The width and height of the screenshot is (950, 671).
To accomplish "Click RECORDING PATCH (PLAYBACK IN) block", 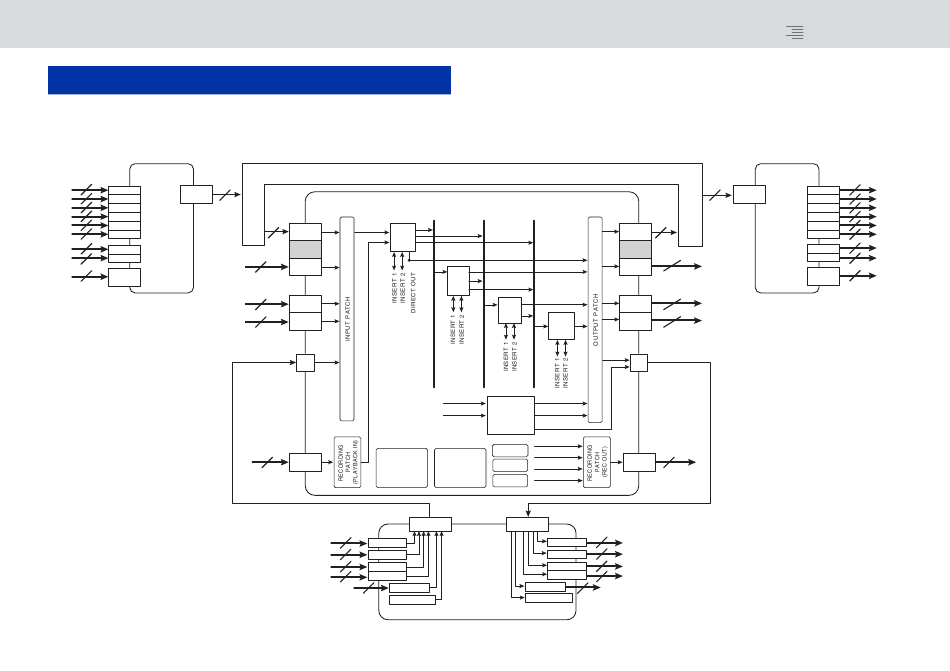I will coord(348,462).
